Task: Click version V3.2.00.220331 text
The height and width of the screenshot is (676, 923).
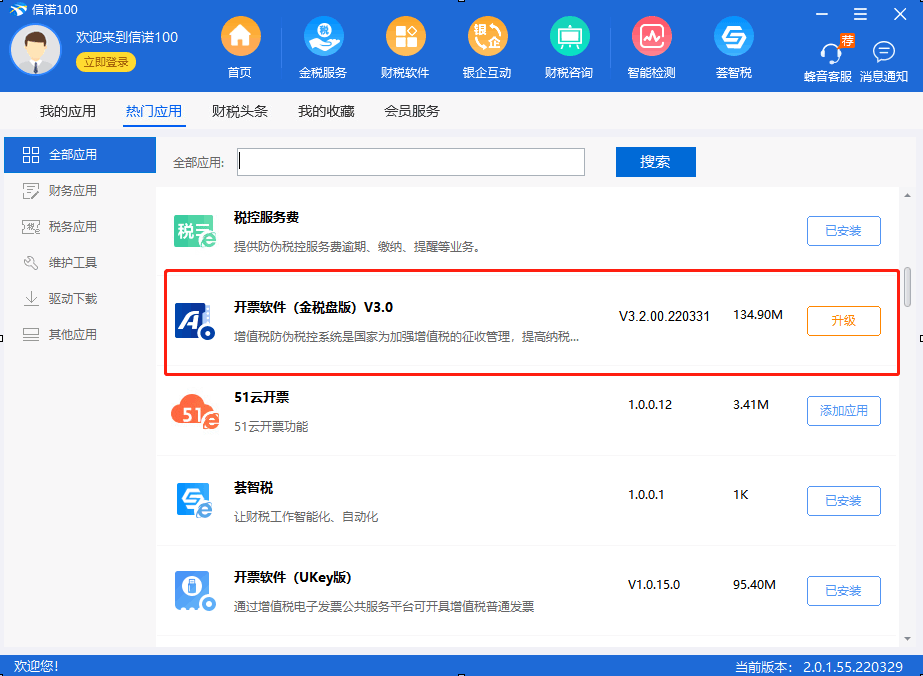Action: [x=665, y=317]
